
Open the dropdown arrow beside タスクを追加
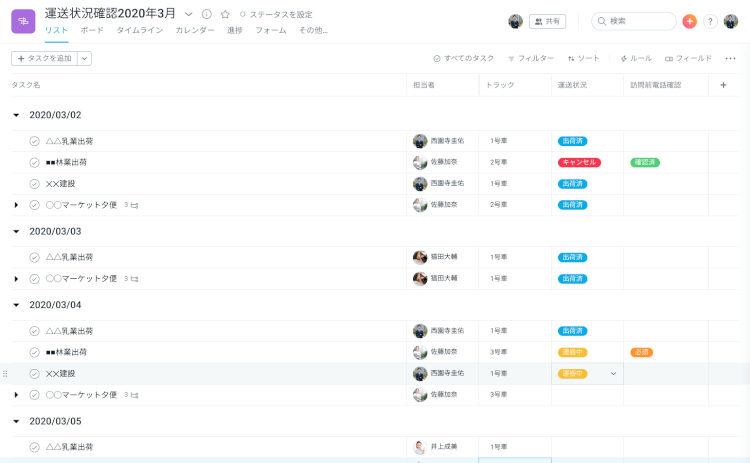point(84,58)
